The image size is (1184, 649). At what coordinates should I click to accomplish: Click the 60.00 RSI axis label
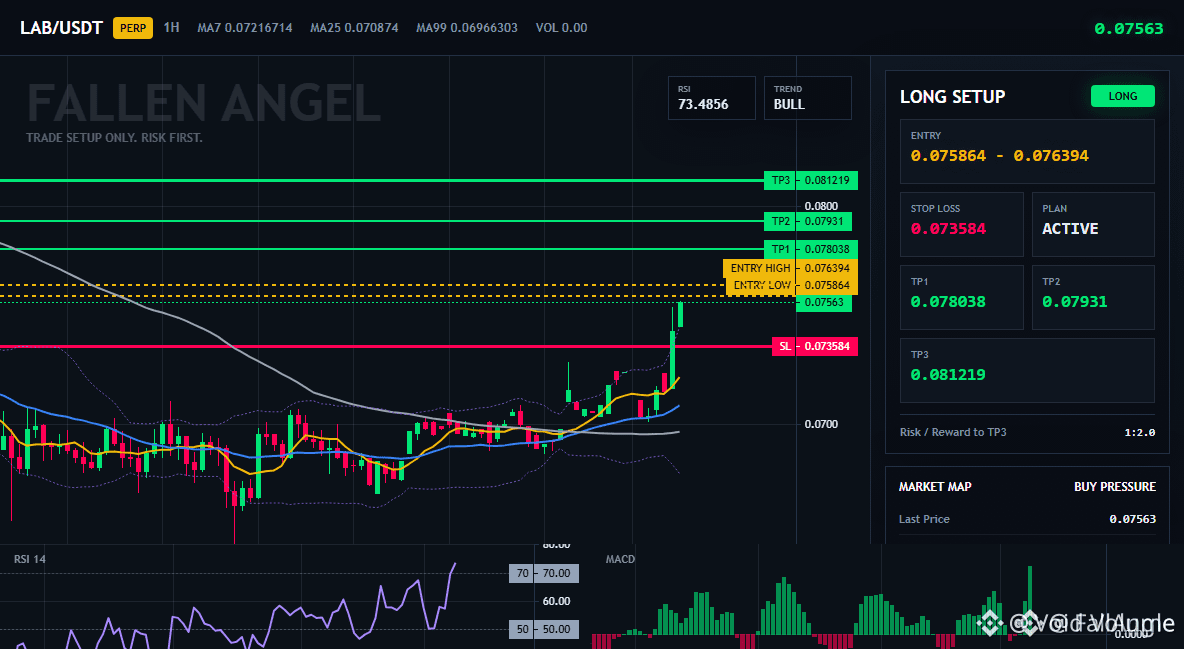pyautogui.click(x=556, y=601)
